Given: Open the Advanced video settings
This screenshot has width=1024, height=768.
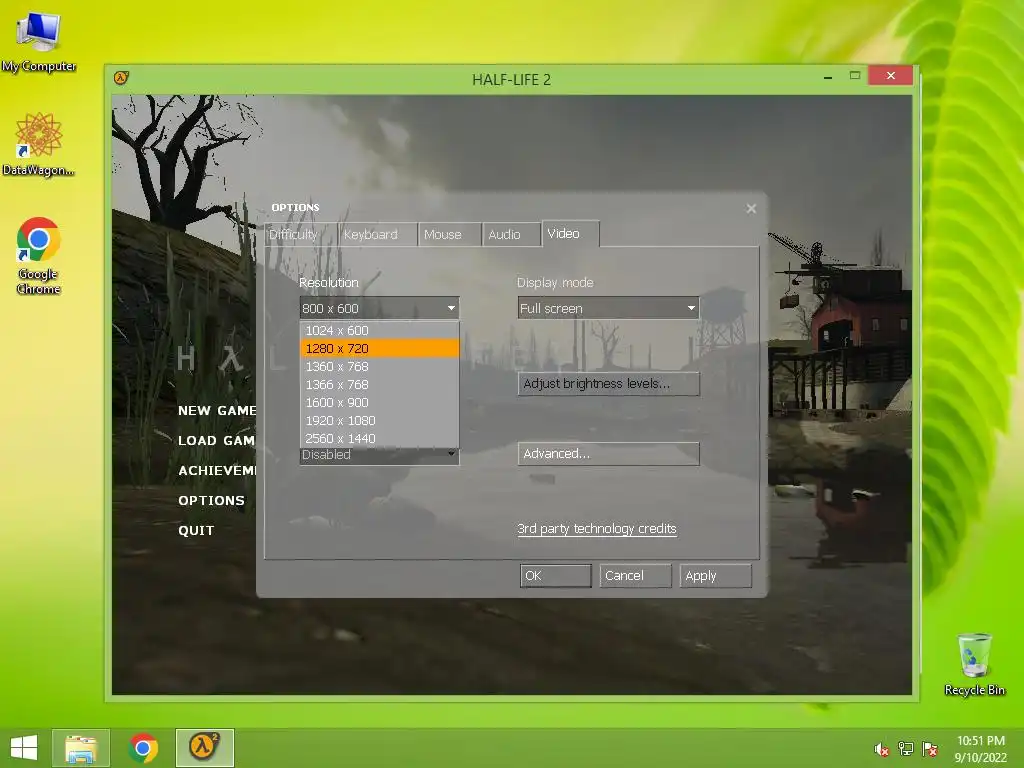Looking at the screenshot, I should [608, 453].
